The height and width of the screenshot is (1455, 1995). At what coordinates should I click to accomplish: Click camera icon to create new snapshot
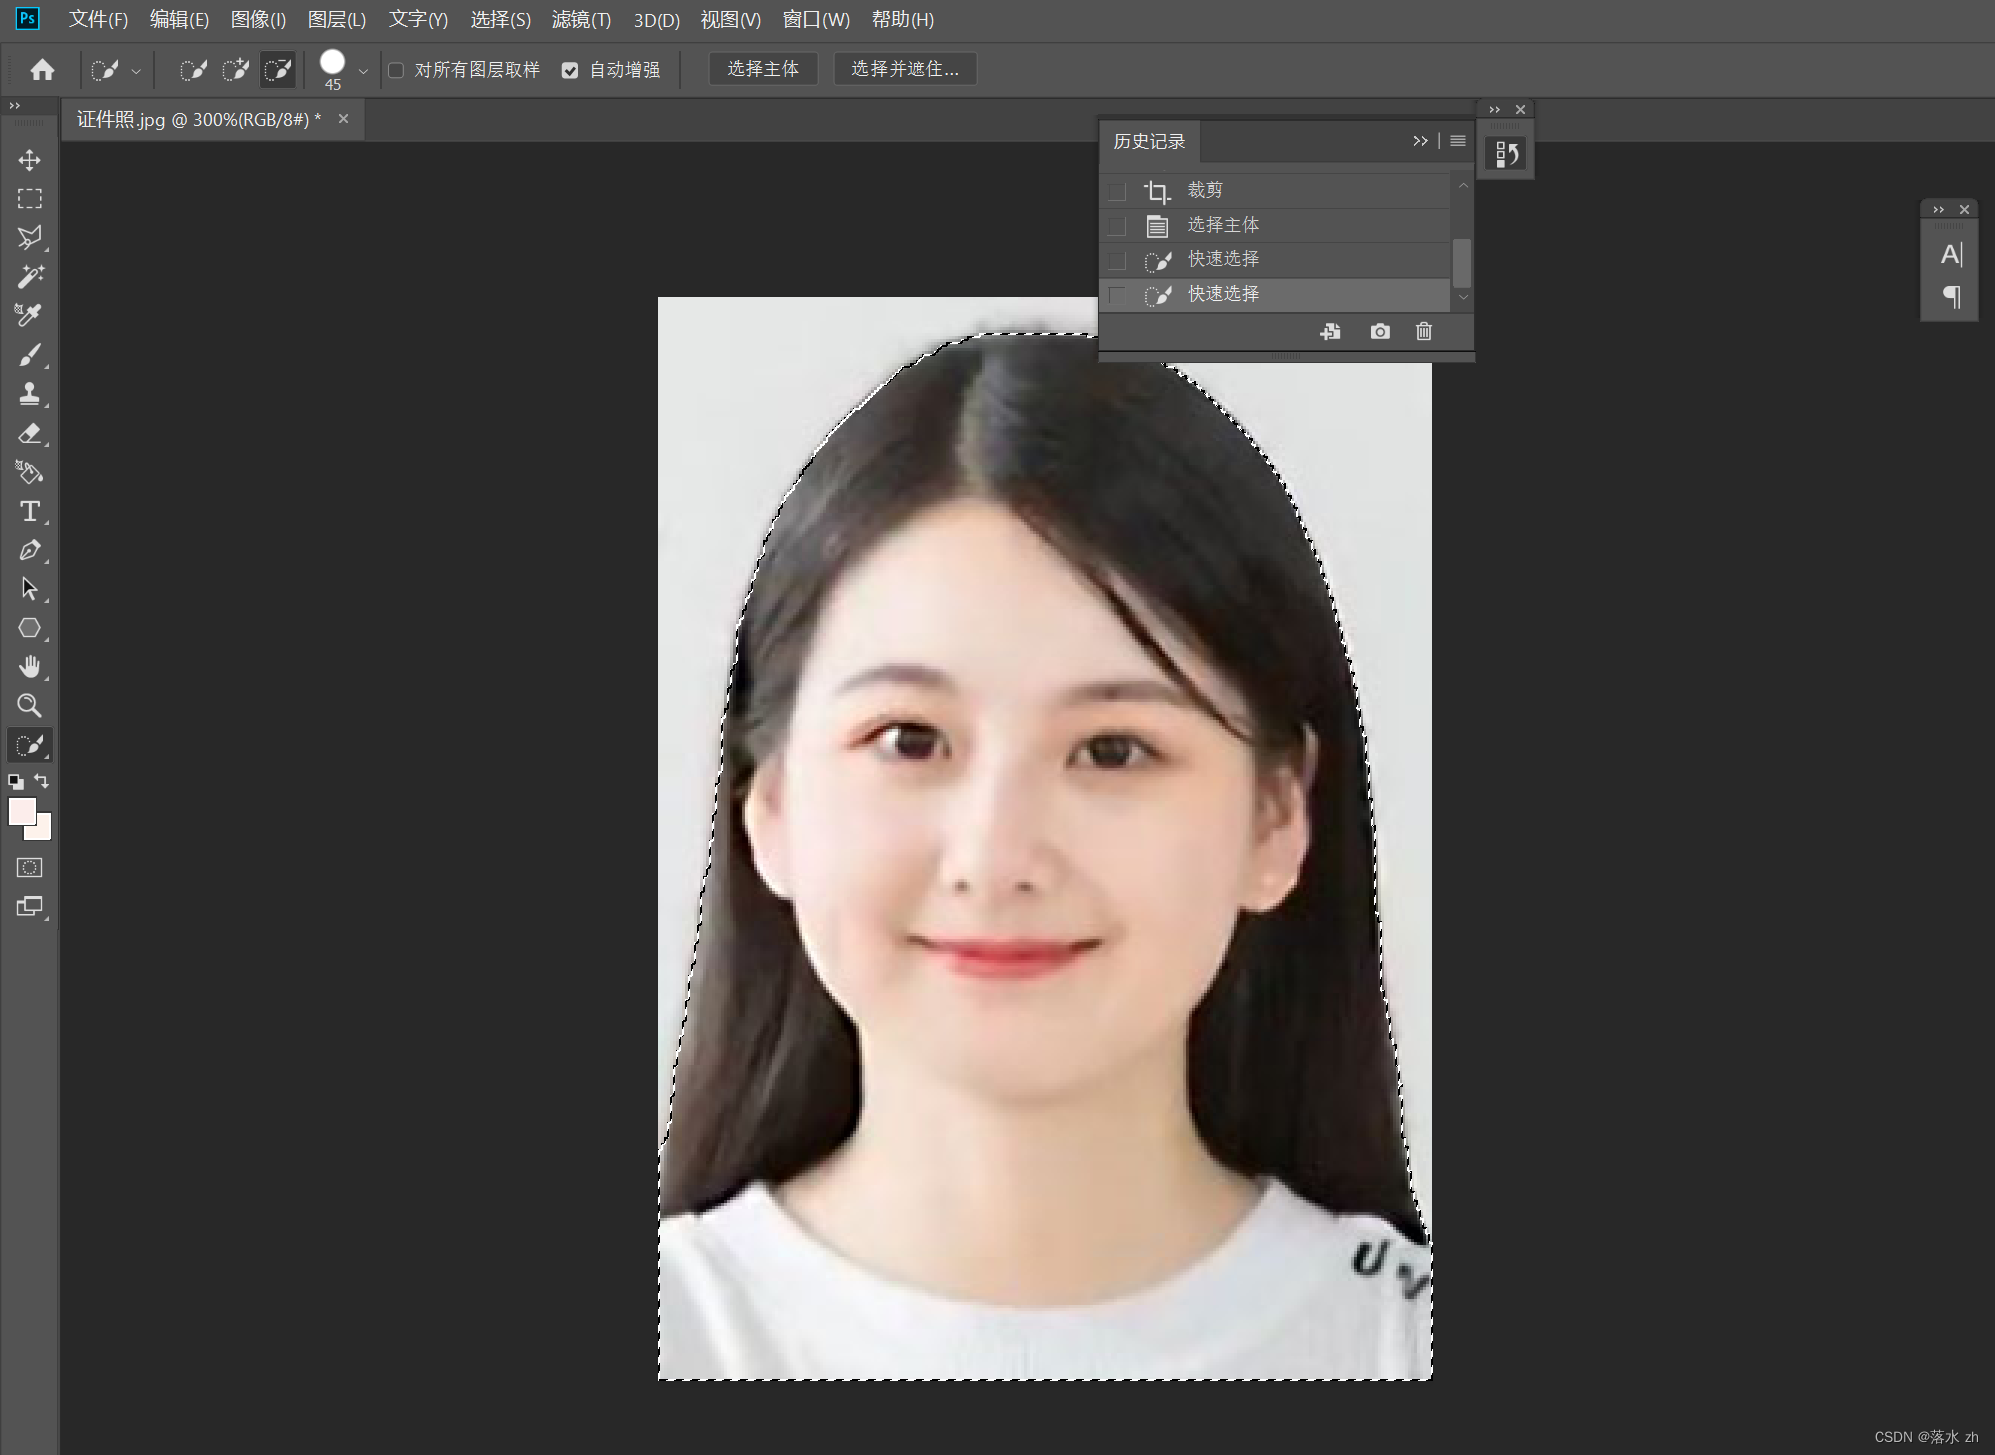(x=1380, y=331)
